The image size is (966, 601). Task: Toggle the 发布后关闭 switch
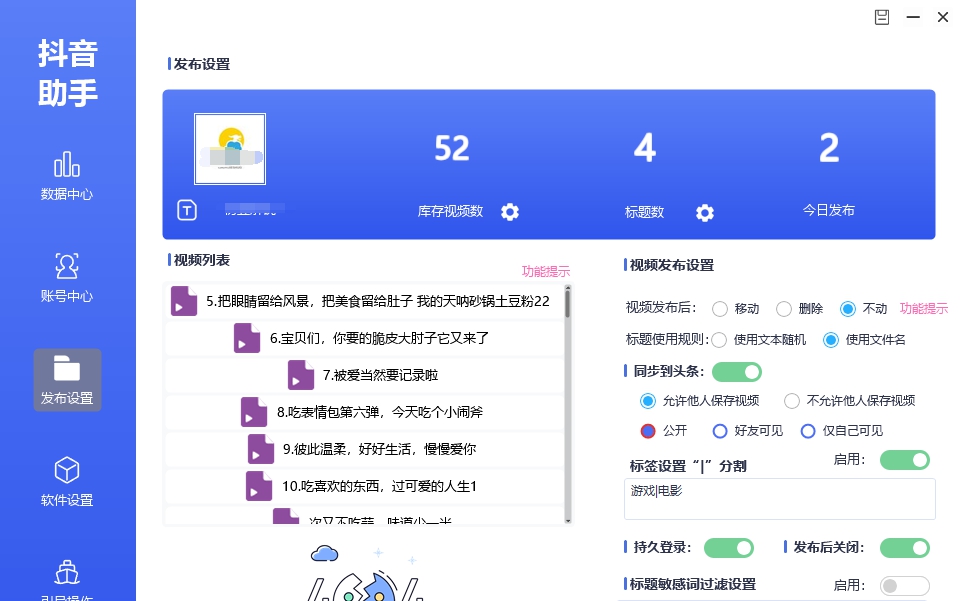click(x=904, y=548)
